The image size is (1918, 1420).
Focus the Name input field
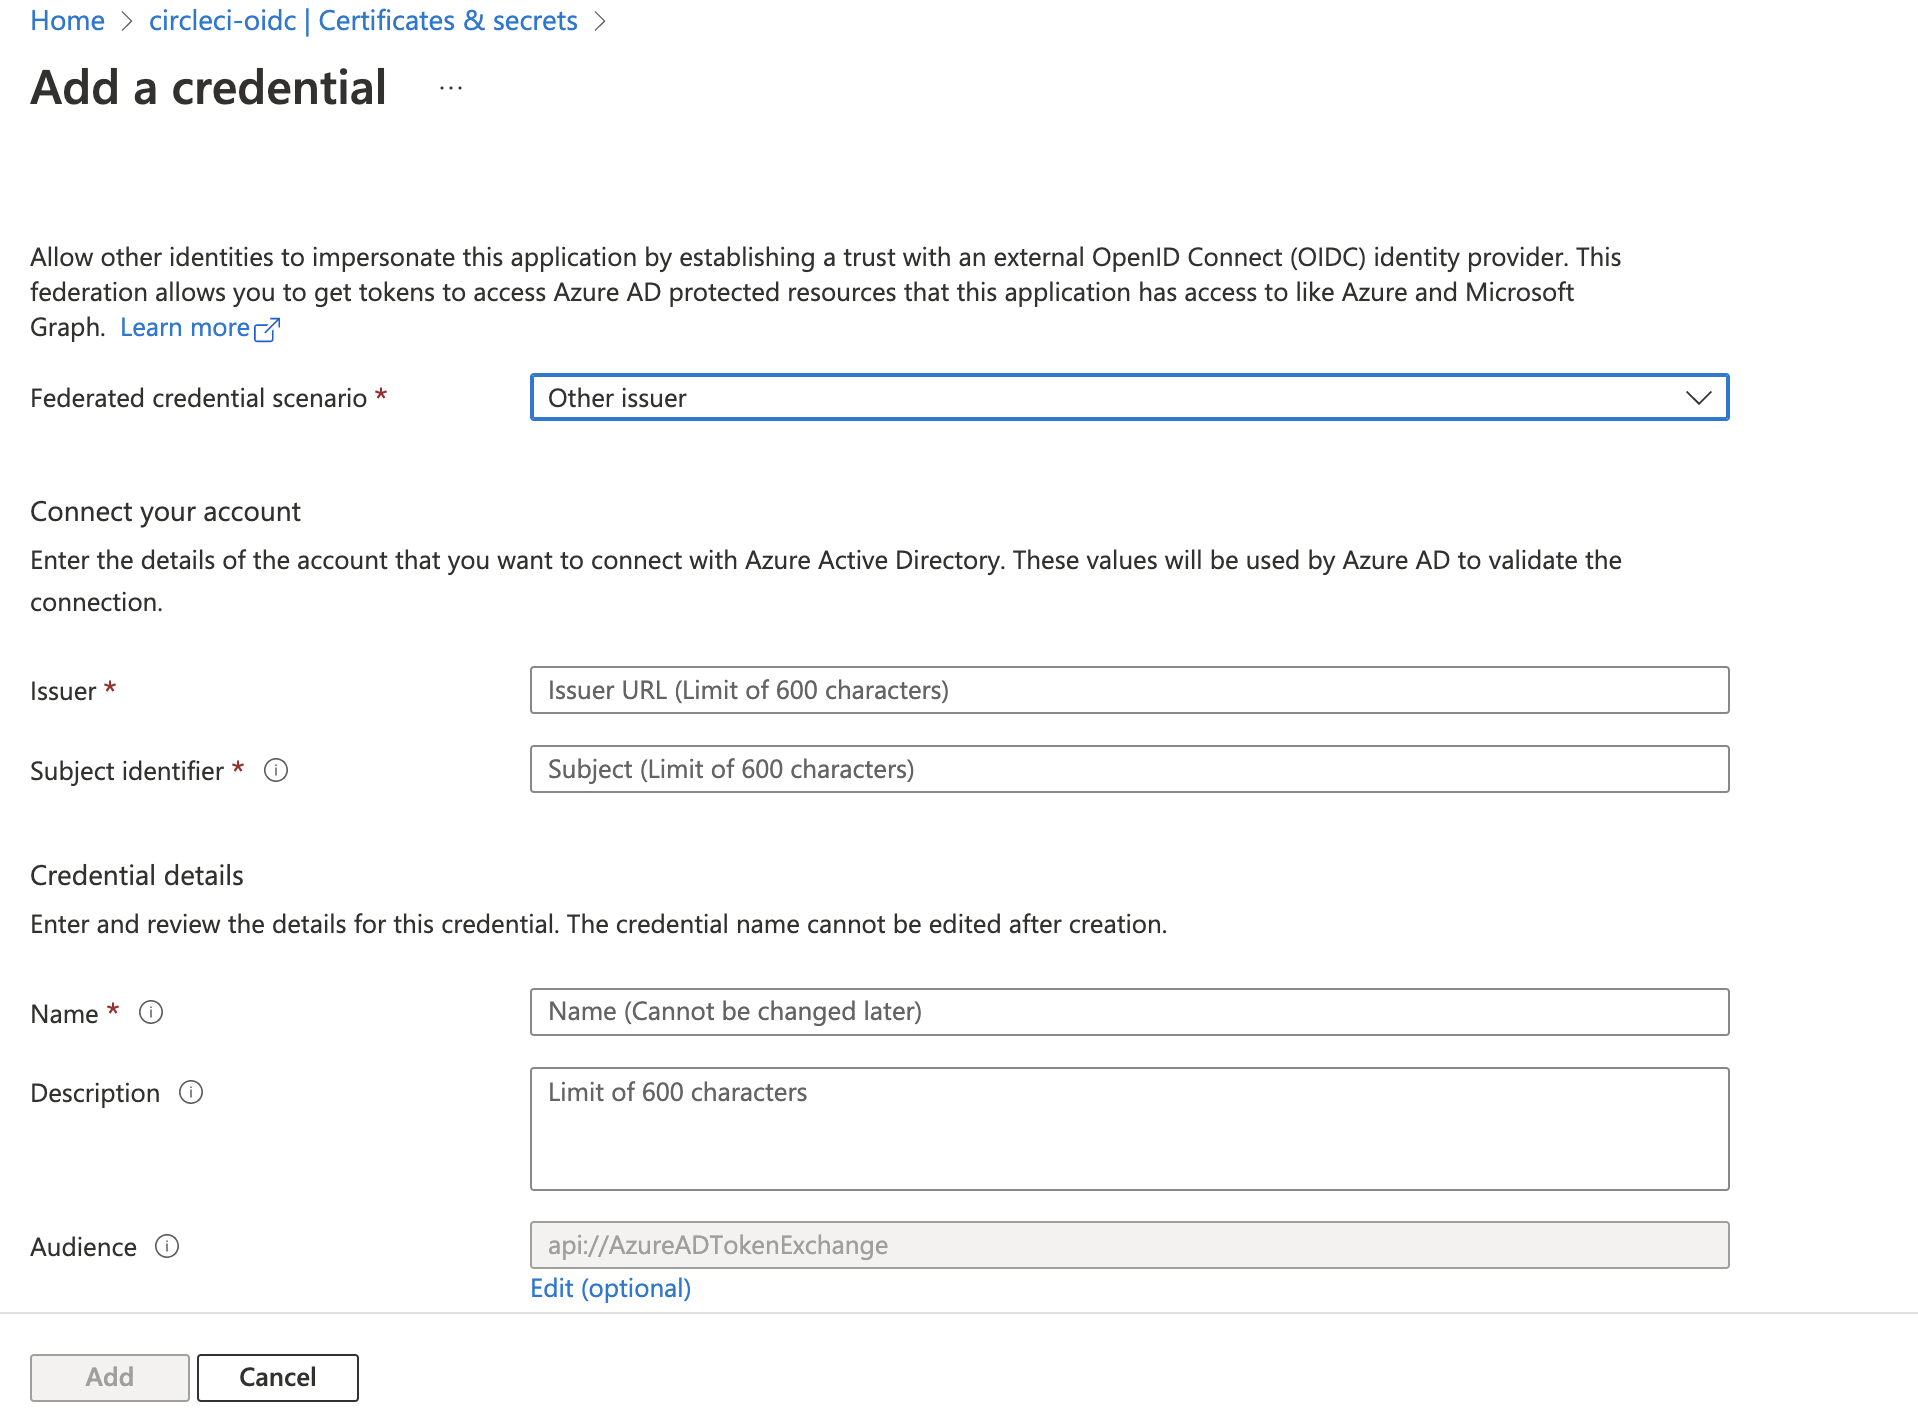[x=1129, y=1012]
